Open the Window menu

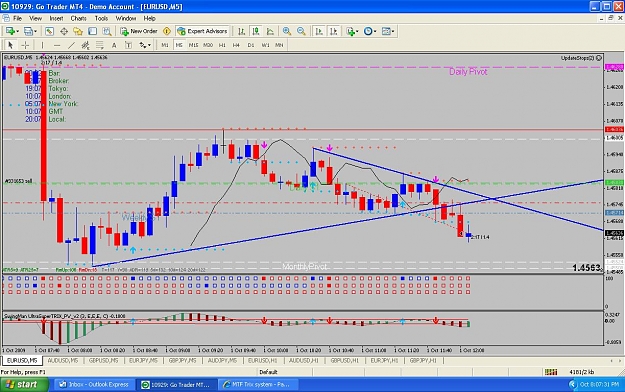coord(126,18)
